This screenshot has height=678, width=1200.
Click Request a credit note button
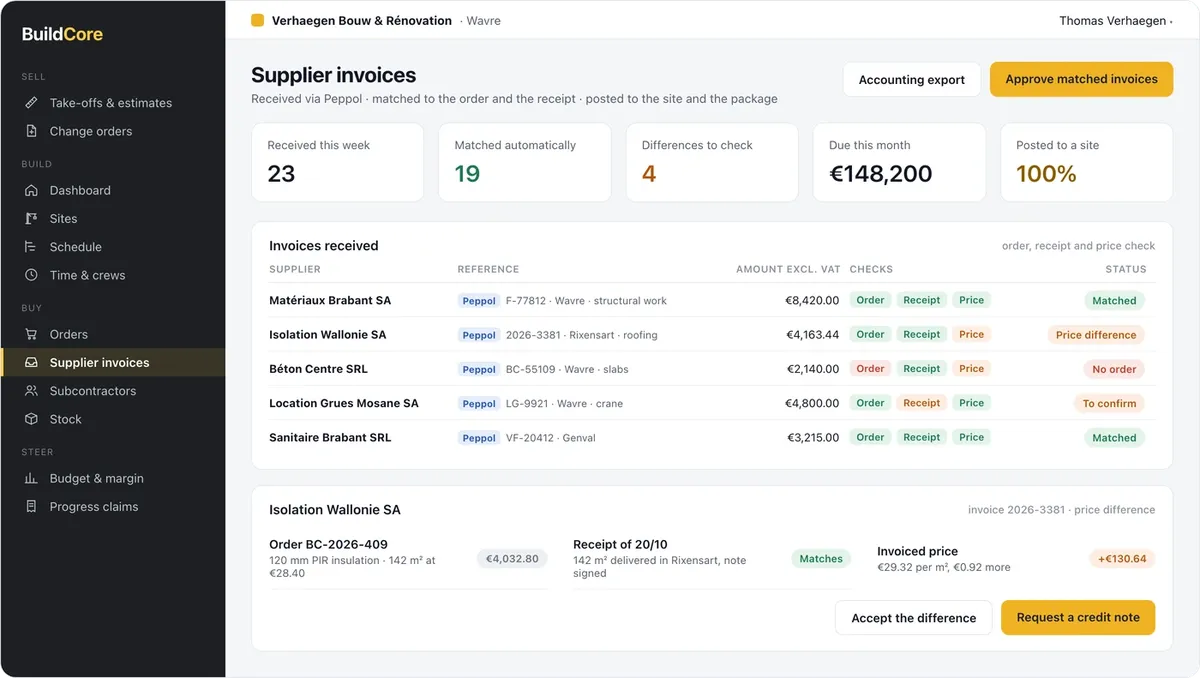(1078, 618)
